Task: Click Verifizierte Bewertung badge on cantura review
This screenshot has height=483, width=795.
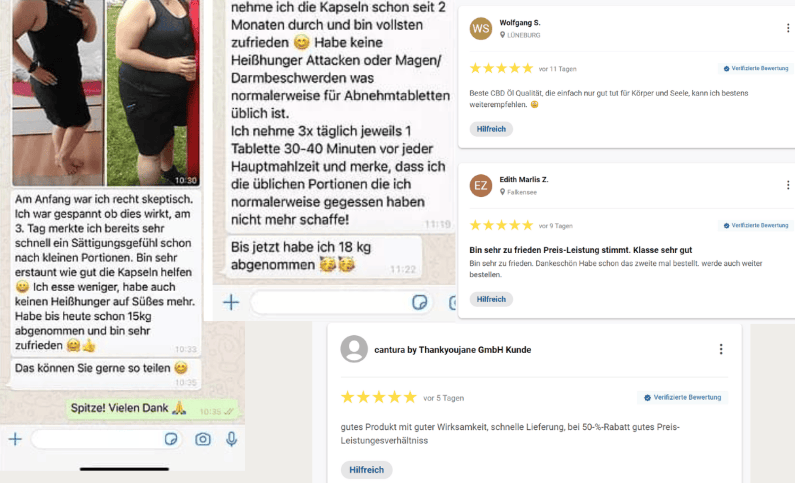Action: (x=682, y=397)
